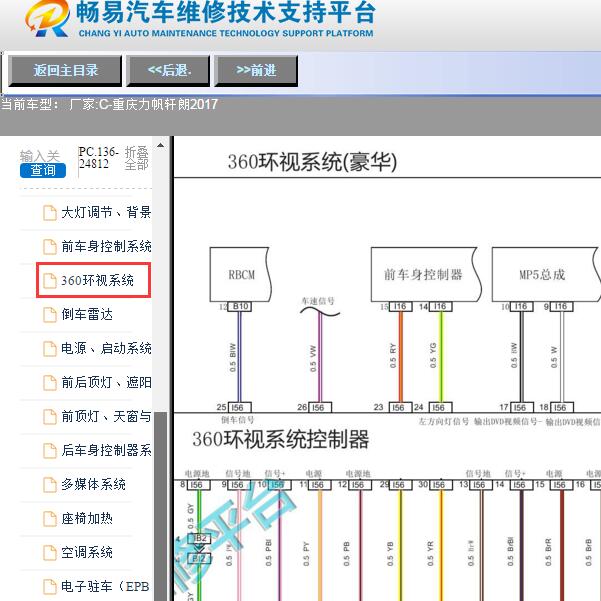Viewport: 601px width, 601px height.
Task: Click the page icon beside 多媒体系统
Action: coord(49,484)
